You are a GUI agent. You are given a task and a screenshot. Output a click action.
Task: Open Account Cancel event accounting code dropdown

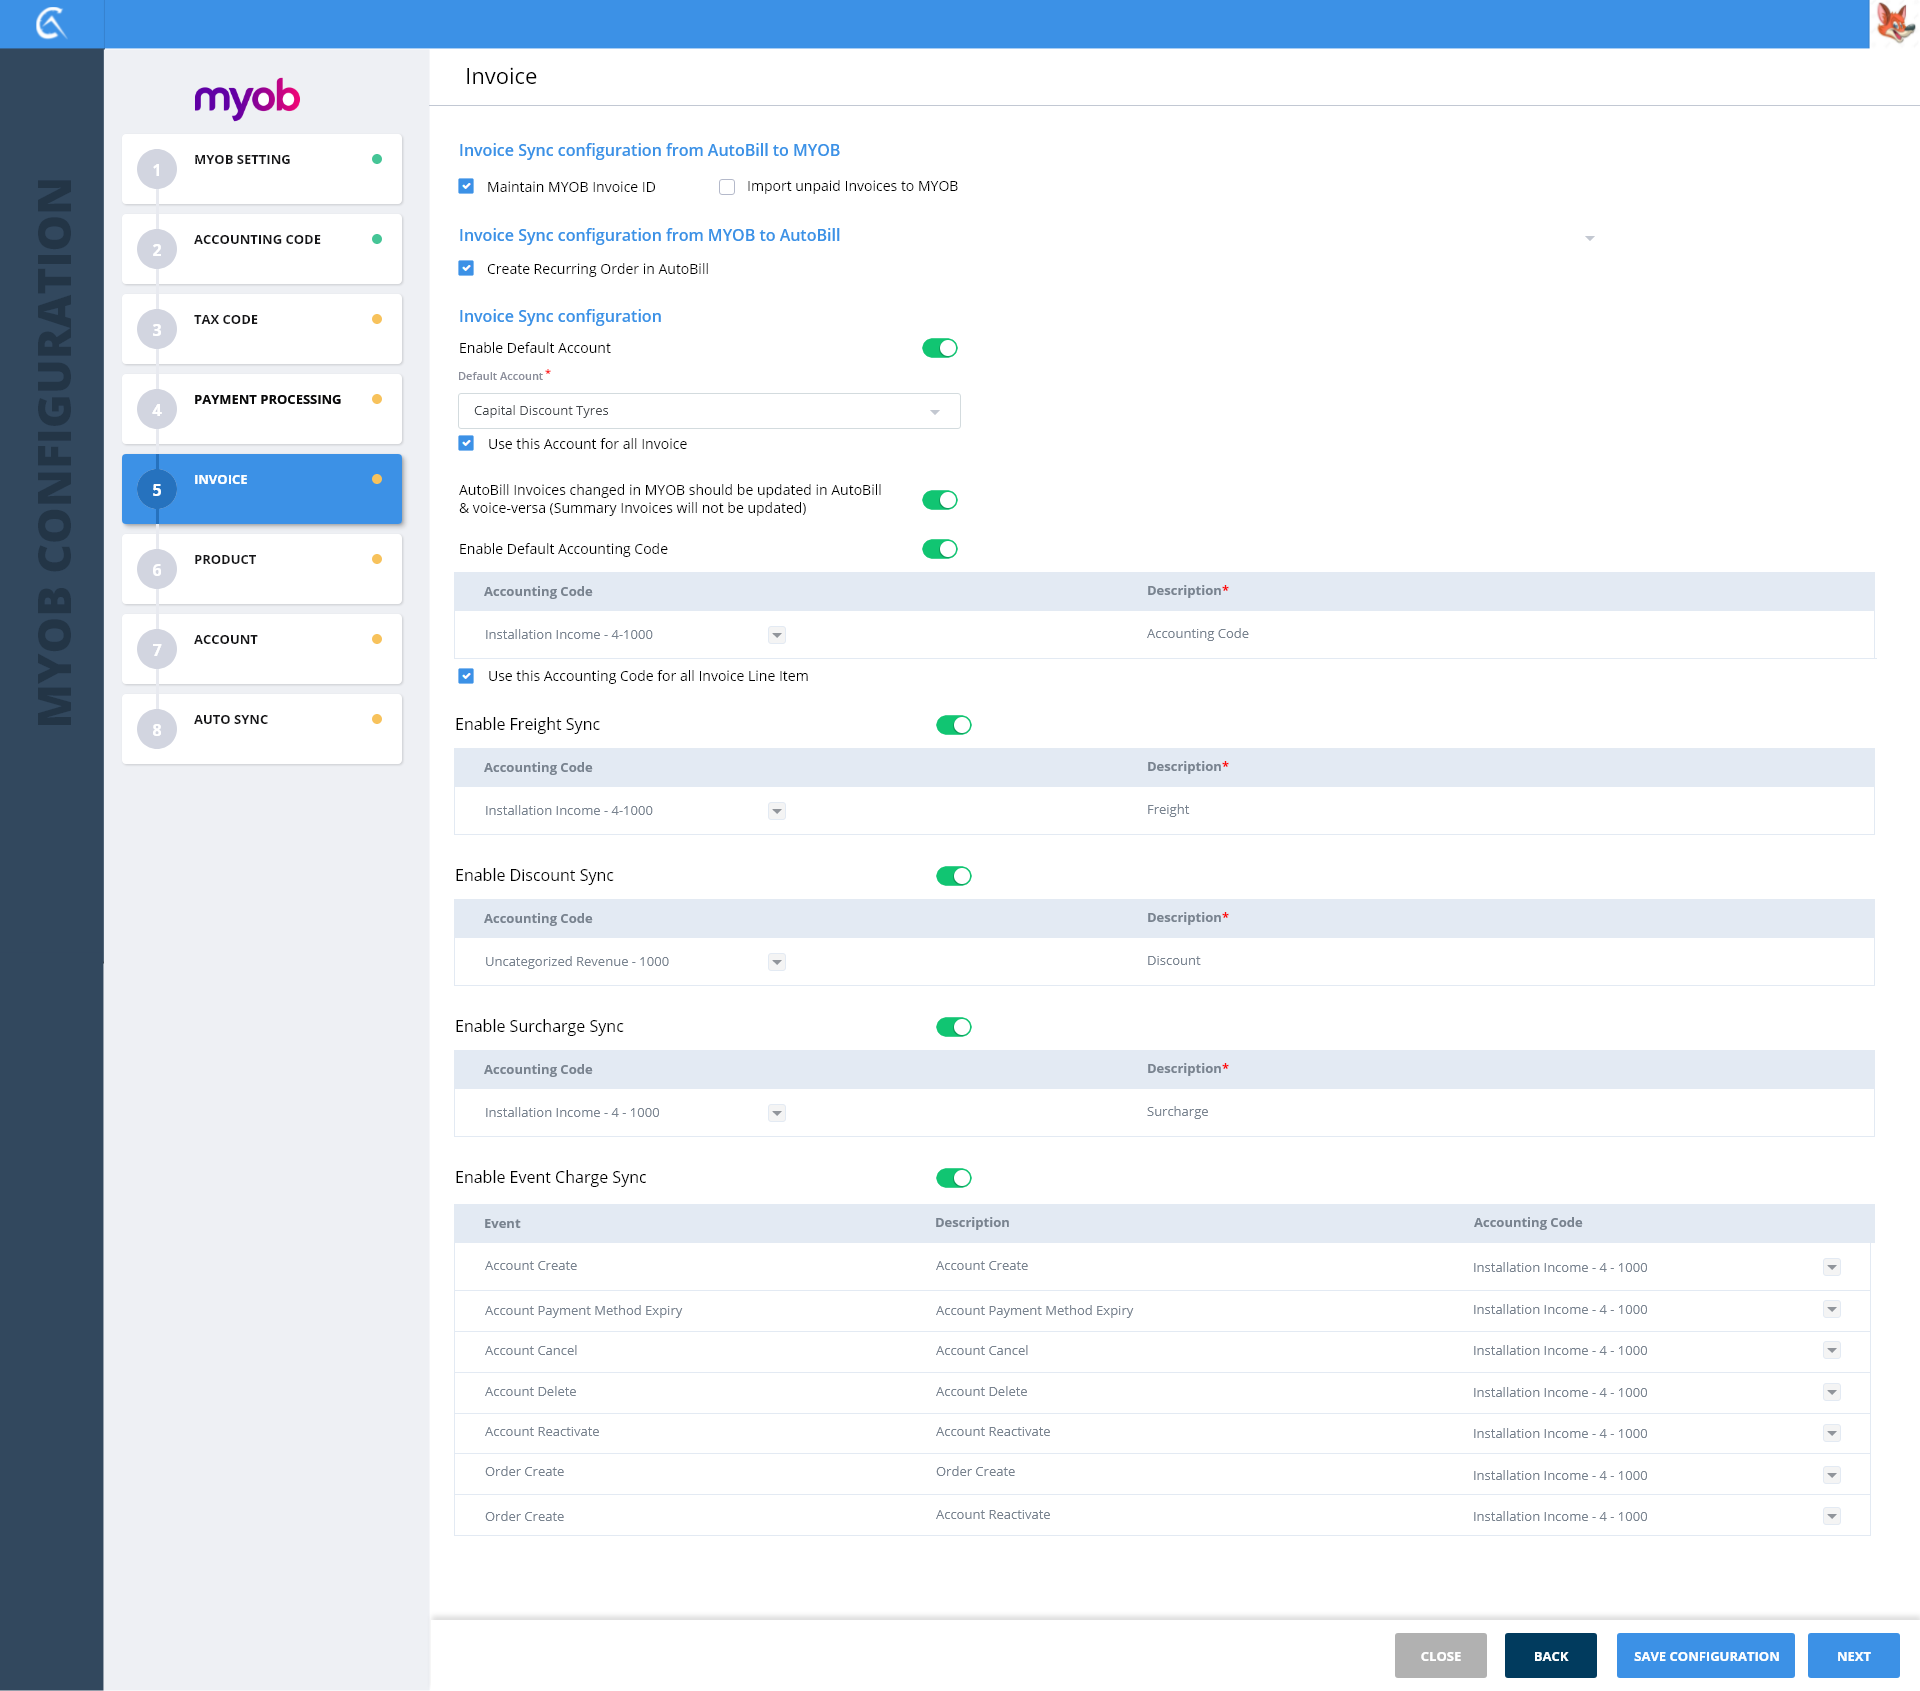[1831, 1351]
